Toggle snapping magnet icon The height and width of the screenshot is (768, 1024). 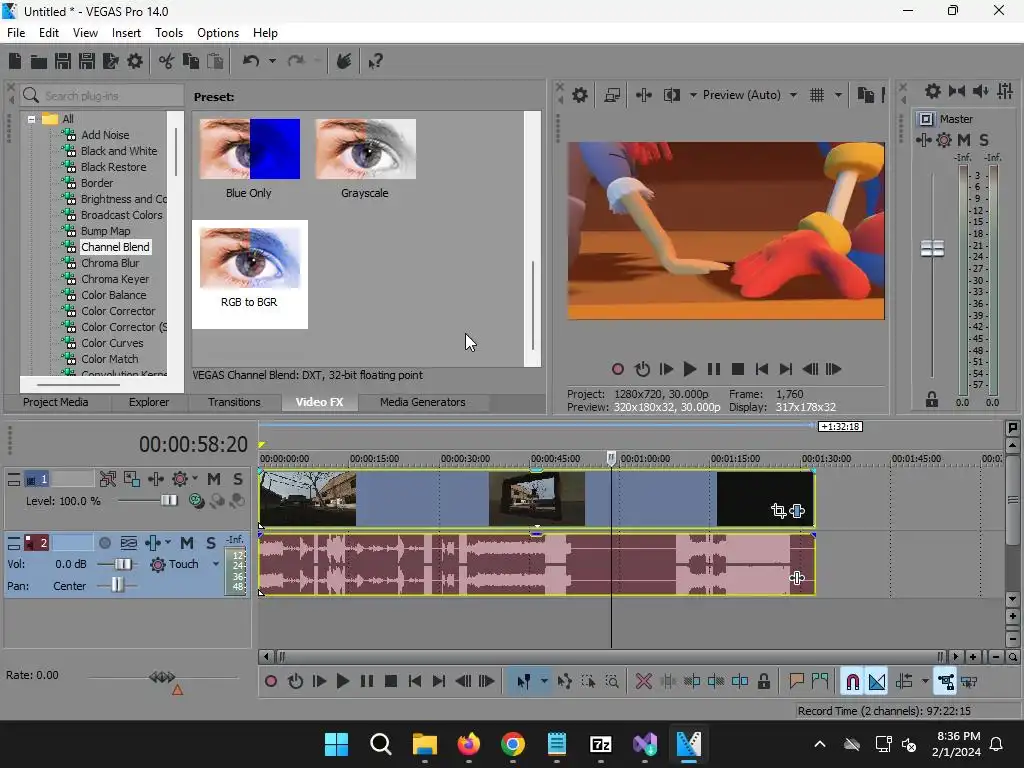coord(852,682)
